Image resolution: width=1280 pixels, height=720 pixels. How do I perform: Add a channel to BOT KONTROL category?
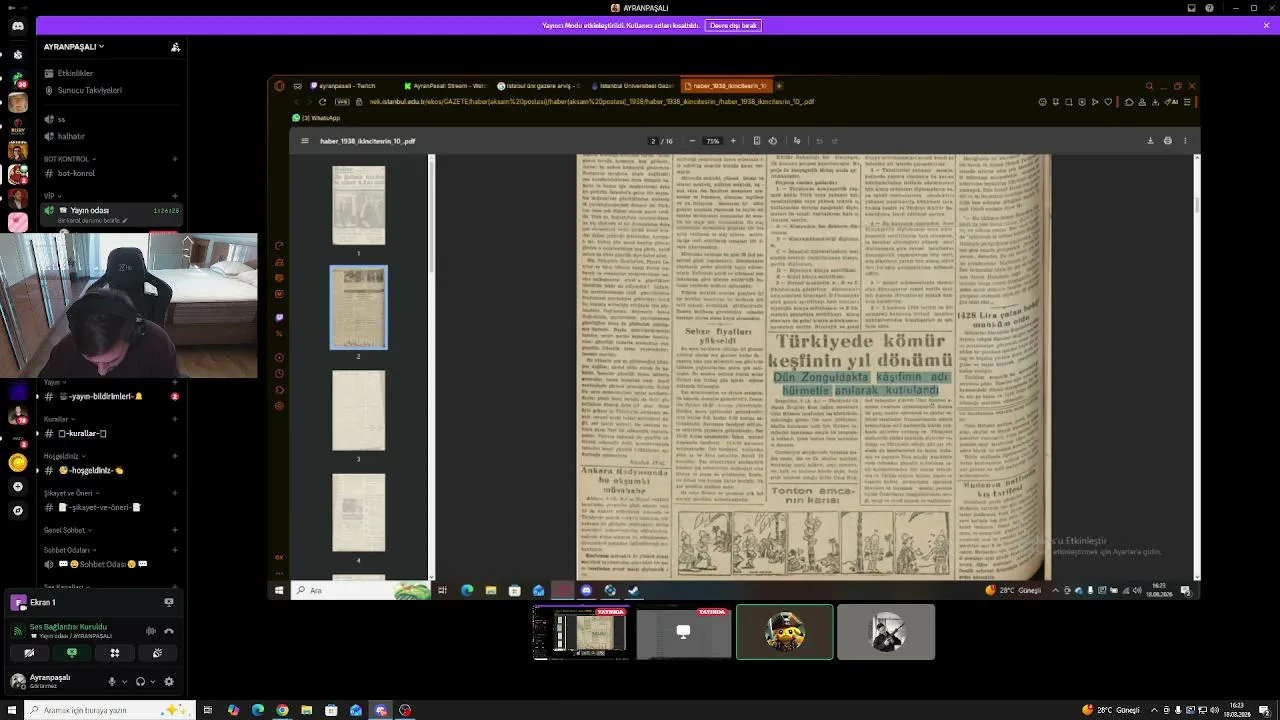(175, 159)
